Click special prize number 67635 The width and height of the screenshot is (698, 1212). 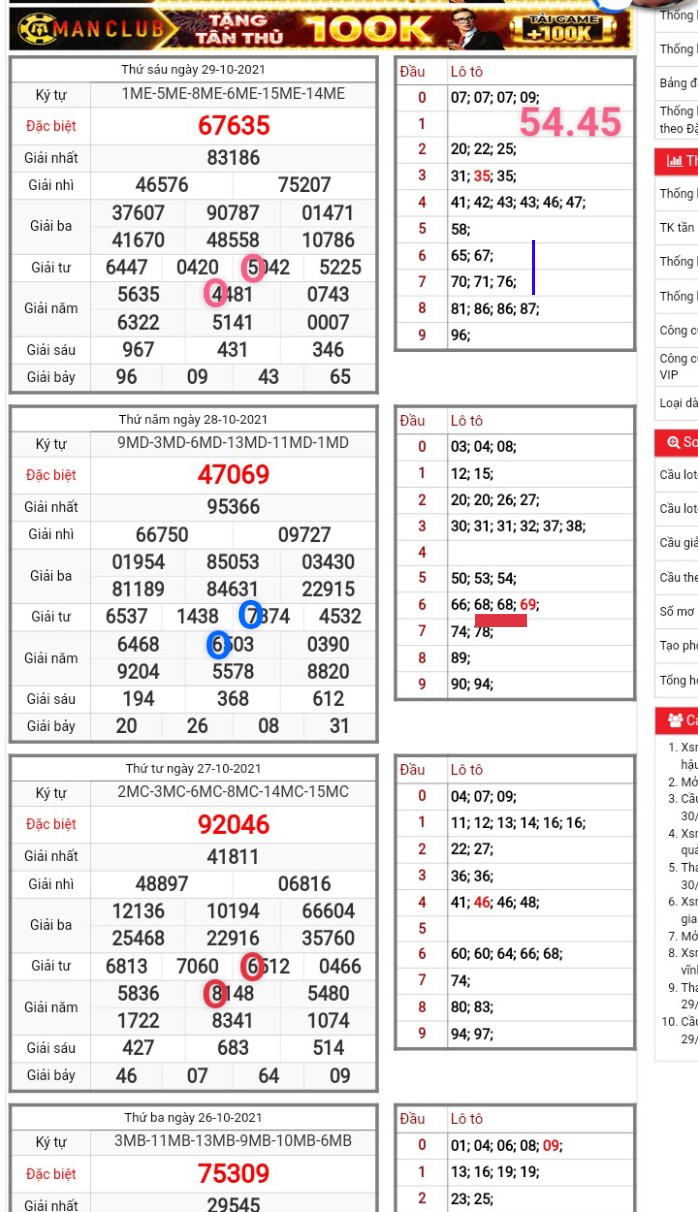tap(234, 125)
